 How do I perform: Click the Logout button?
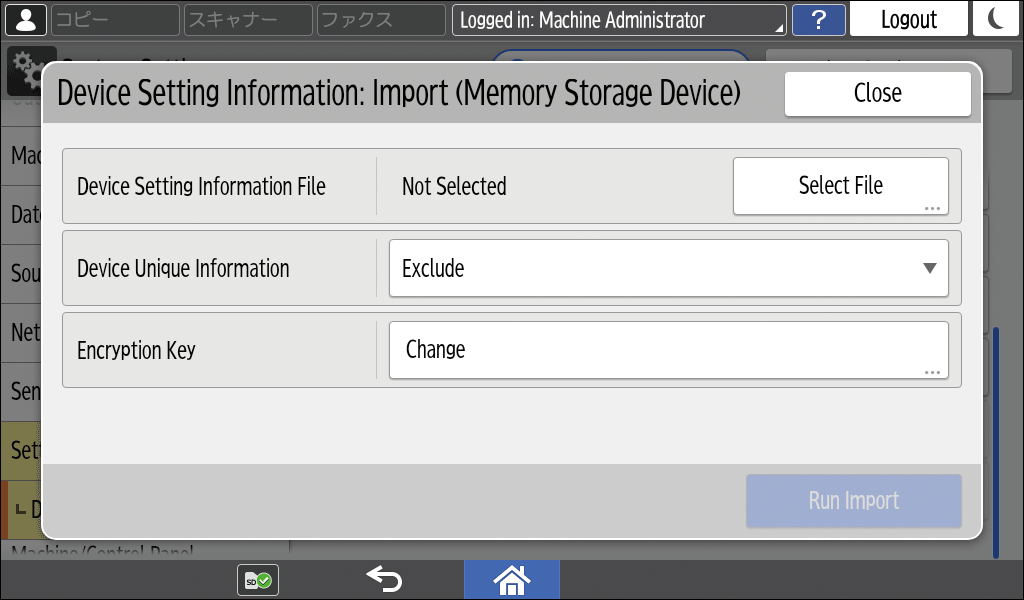pos(908,20)
